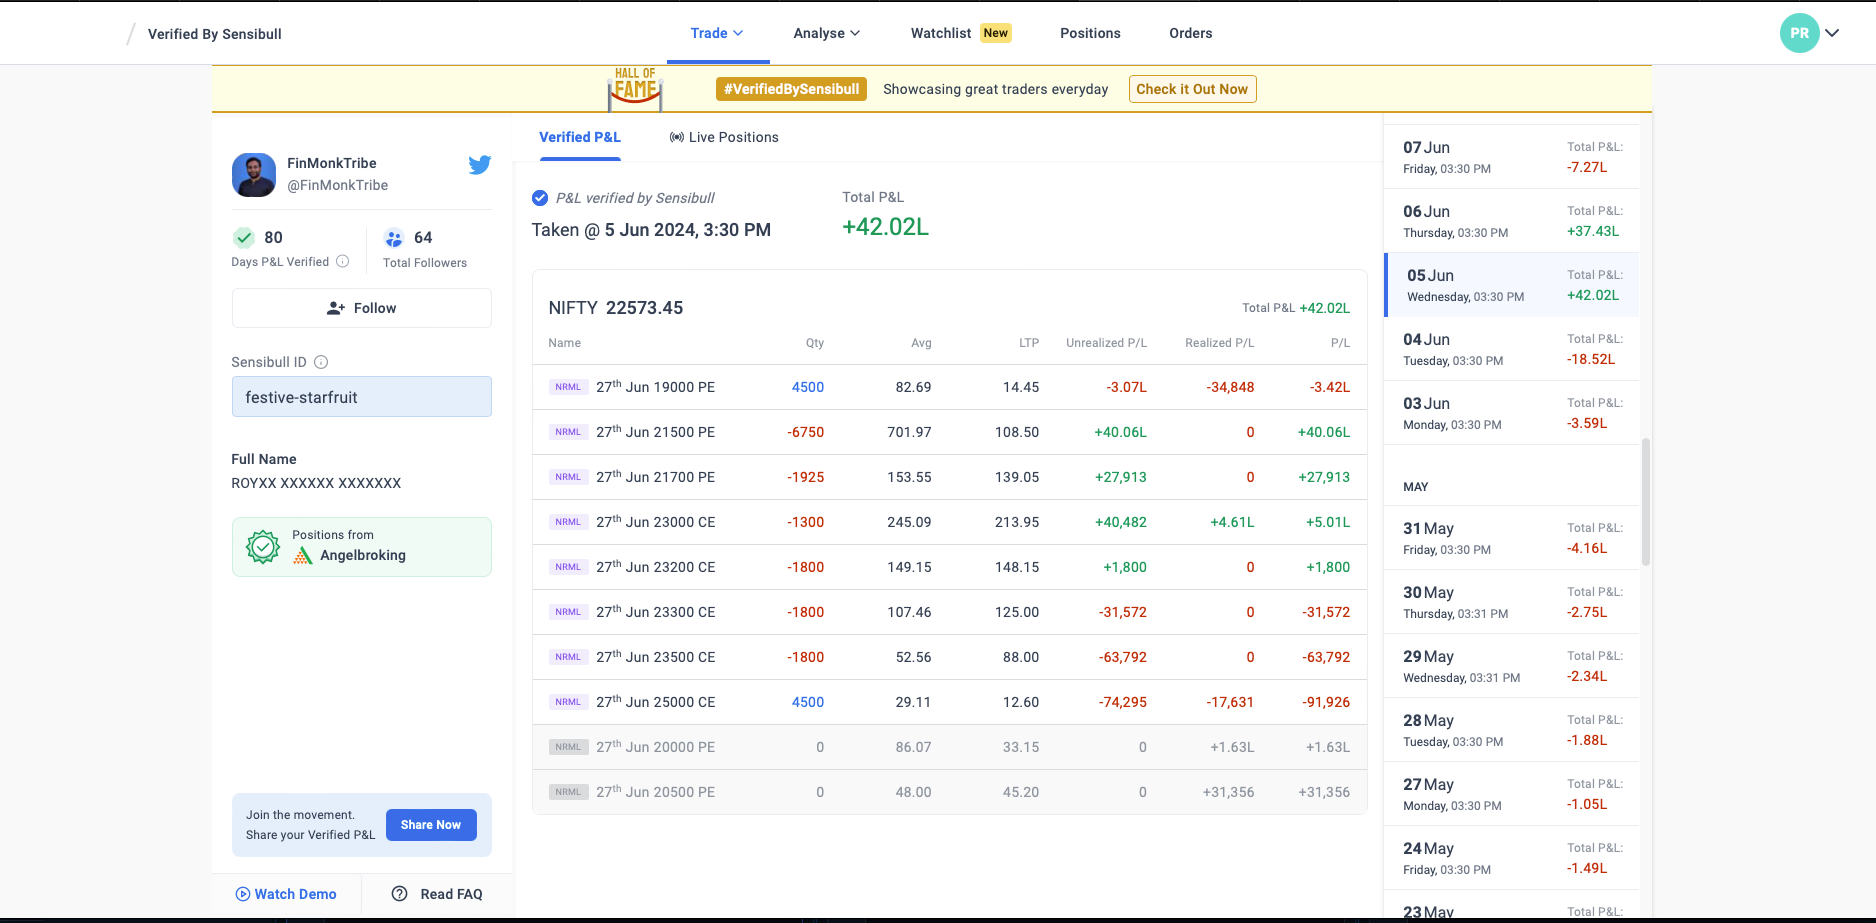The image size is (1876, 923).
Task: Select the 06 Jun P&L entry
Action: tap(1511, 221)
